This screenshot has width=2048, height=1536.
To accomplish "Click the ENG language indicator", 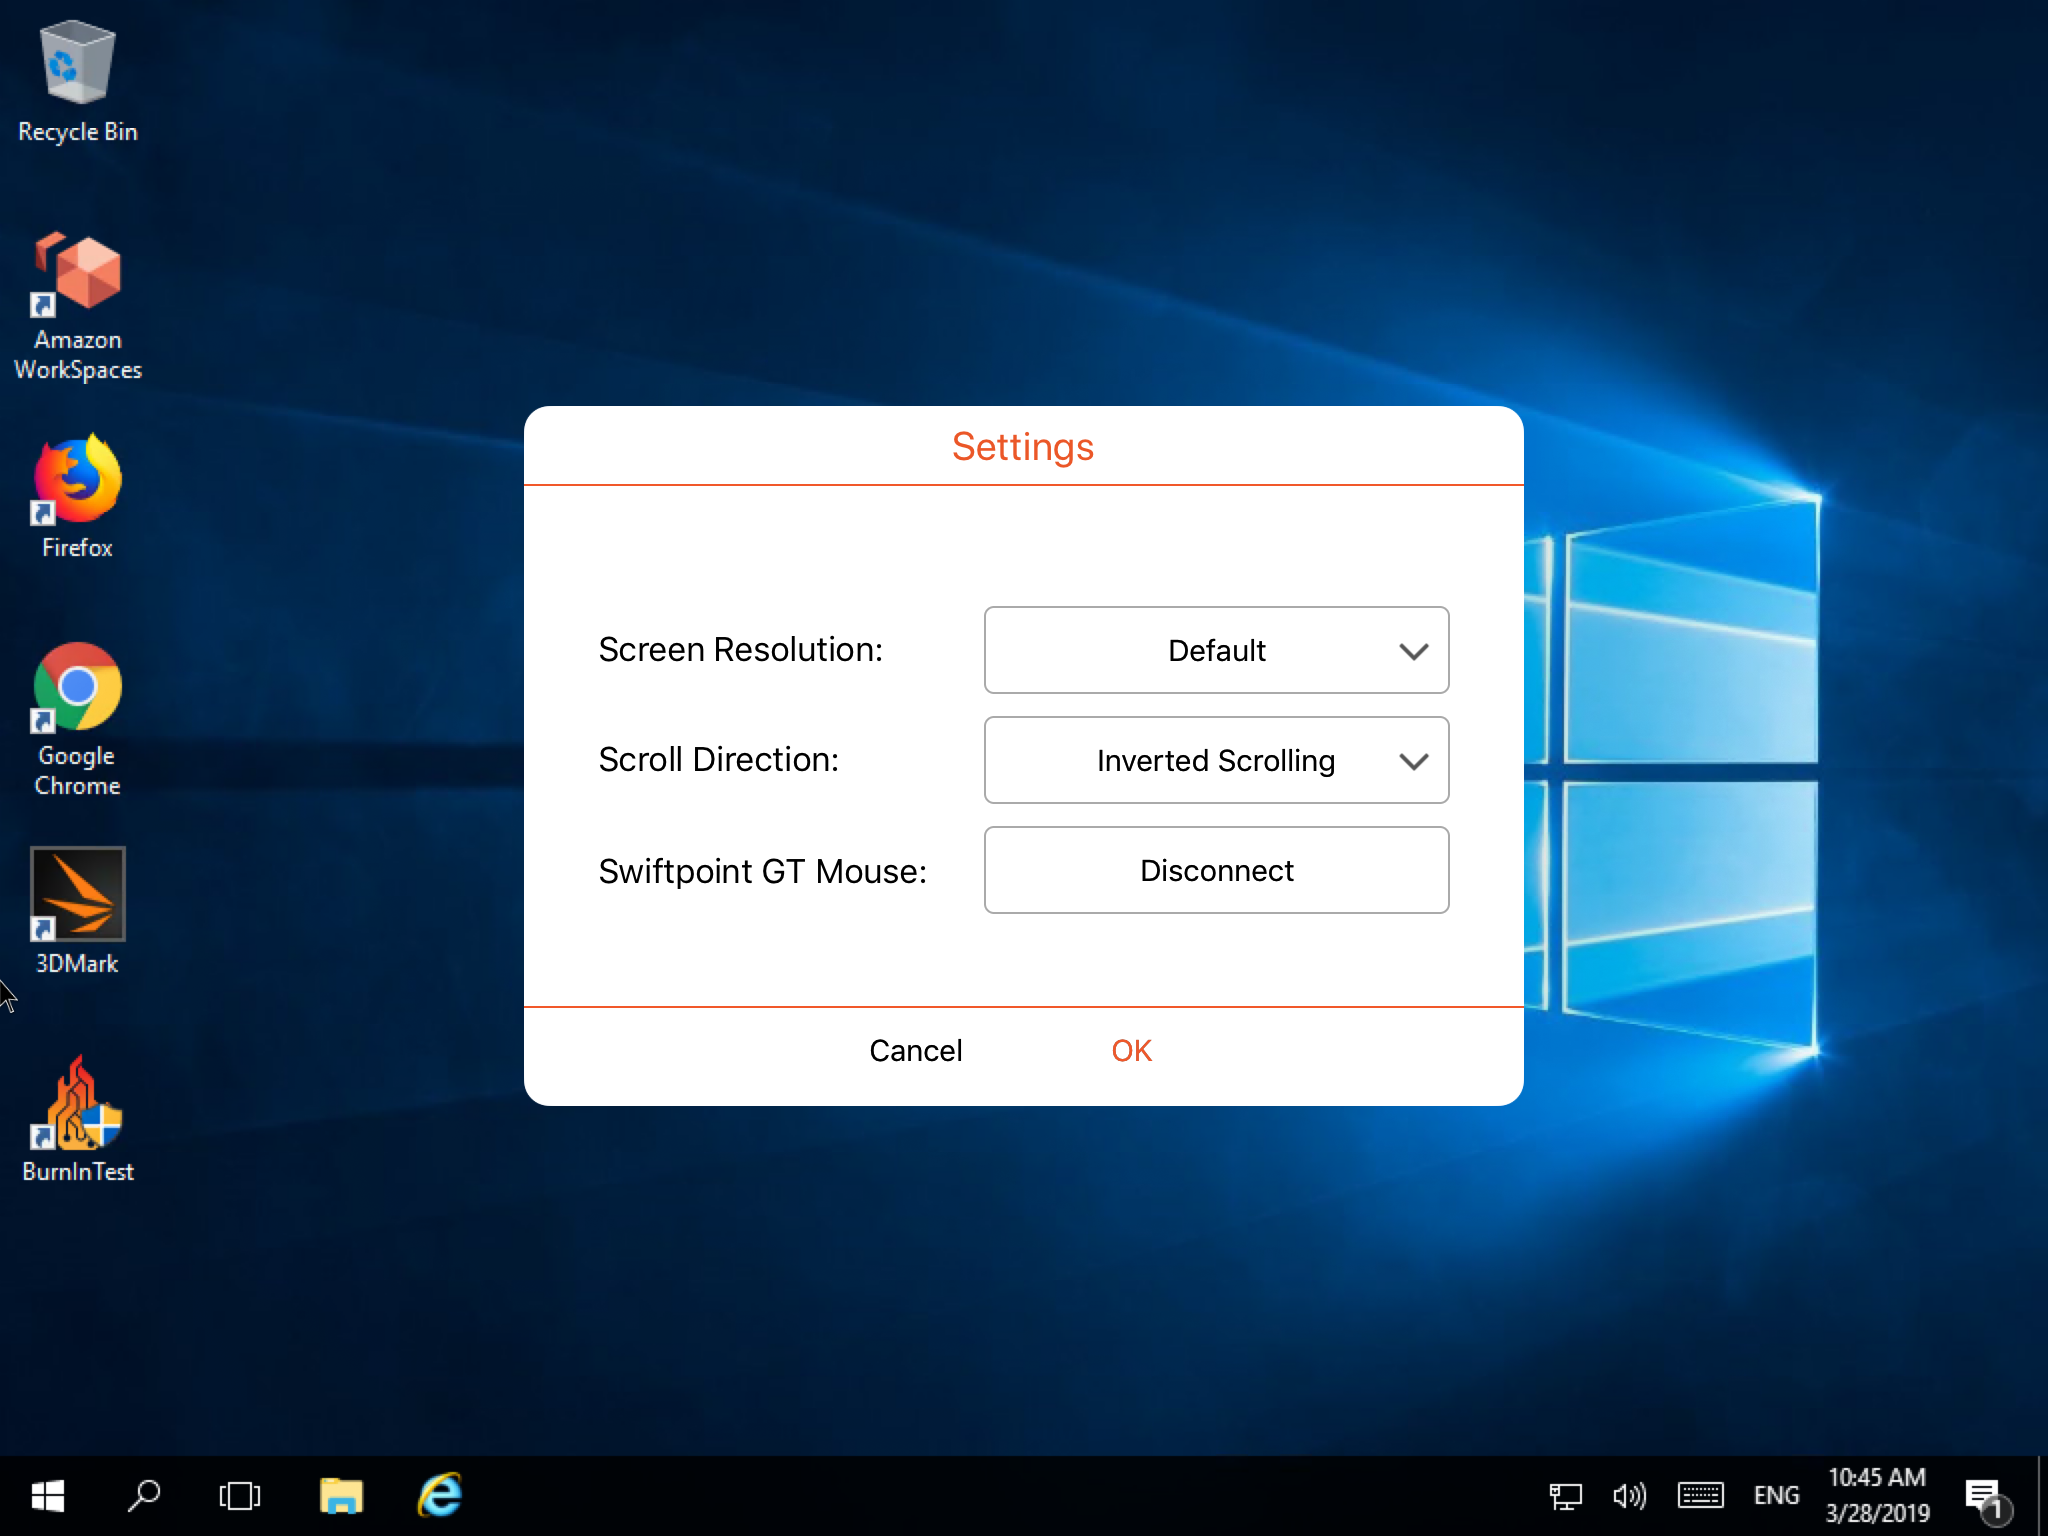I will [x=1776, y=1496].
